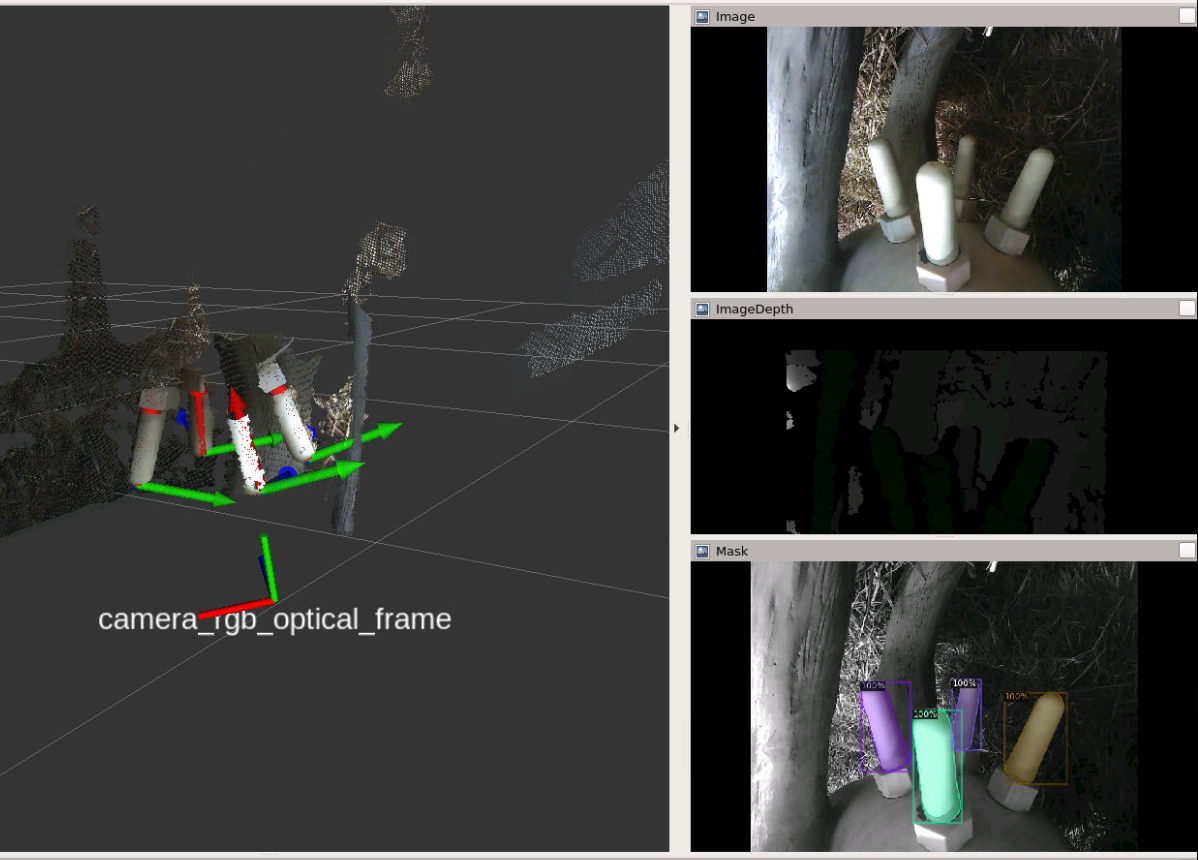This screenshot has height=860, width=1198.
Task: Click the camera_rgb_optical_frame label in 3D view
Action: coord(274,619)
